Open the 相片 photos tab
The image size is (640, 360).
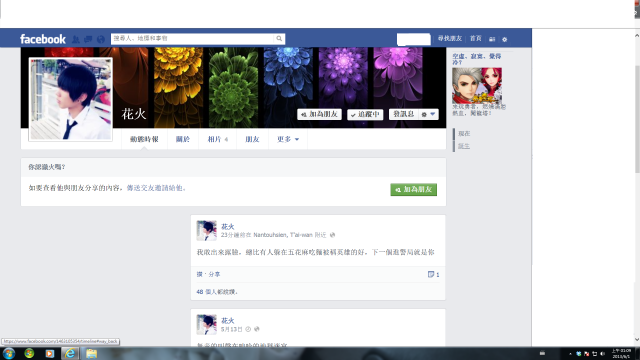218,139
